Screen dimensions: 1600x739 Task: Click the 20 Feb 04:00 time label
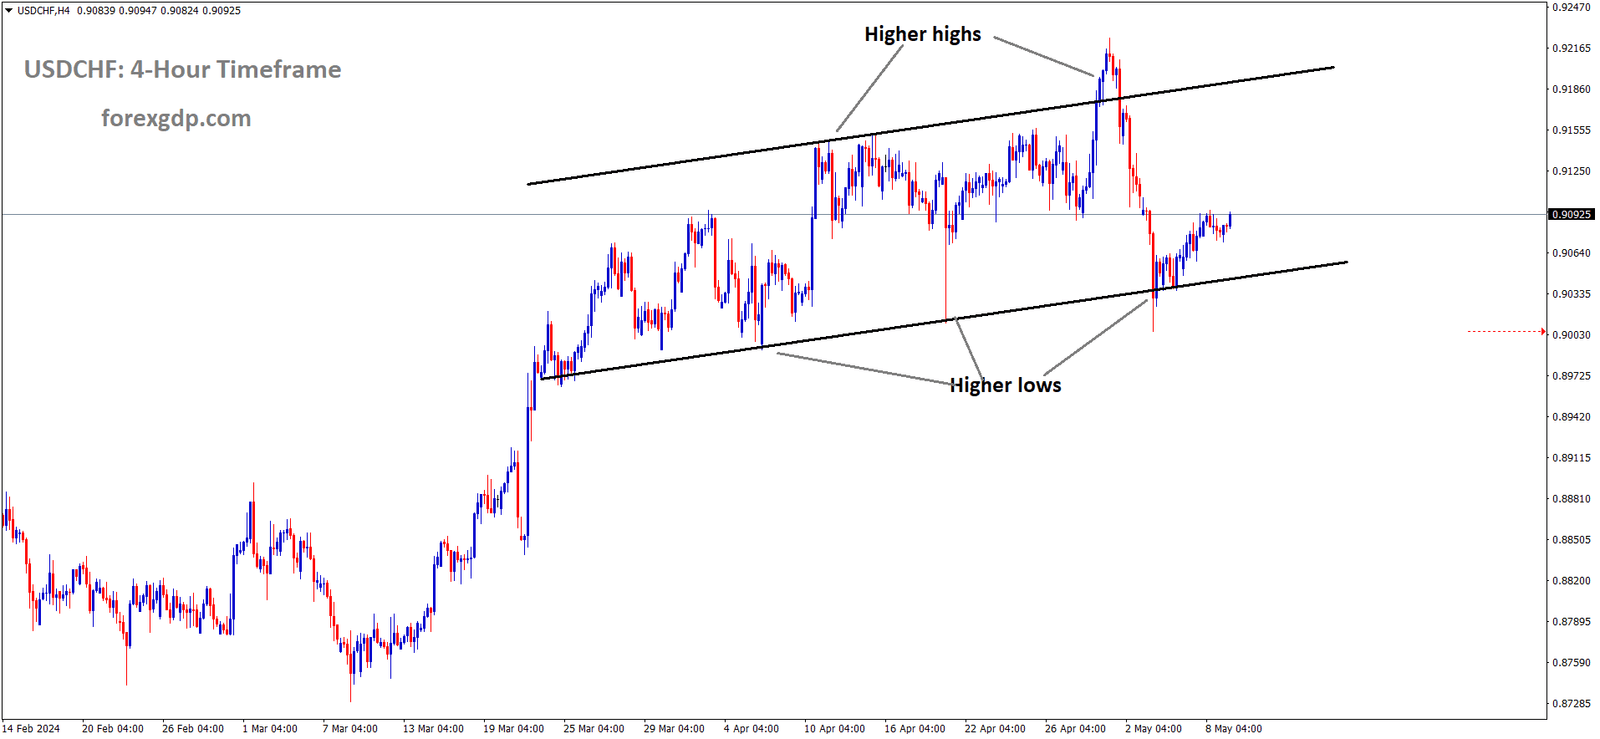pos(113,729)
